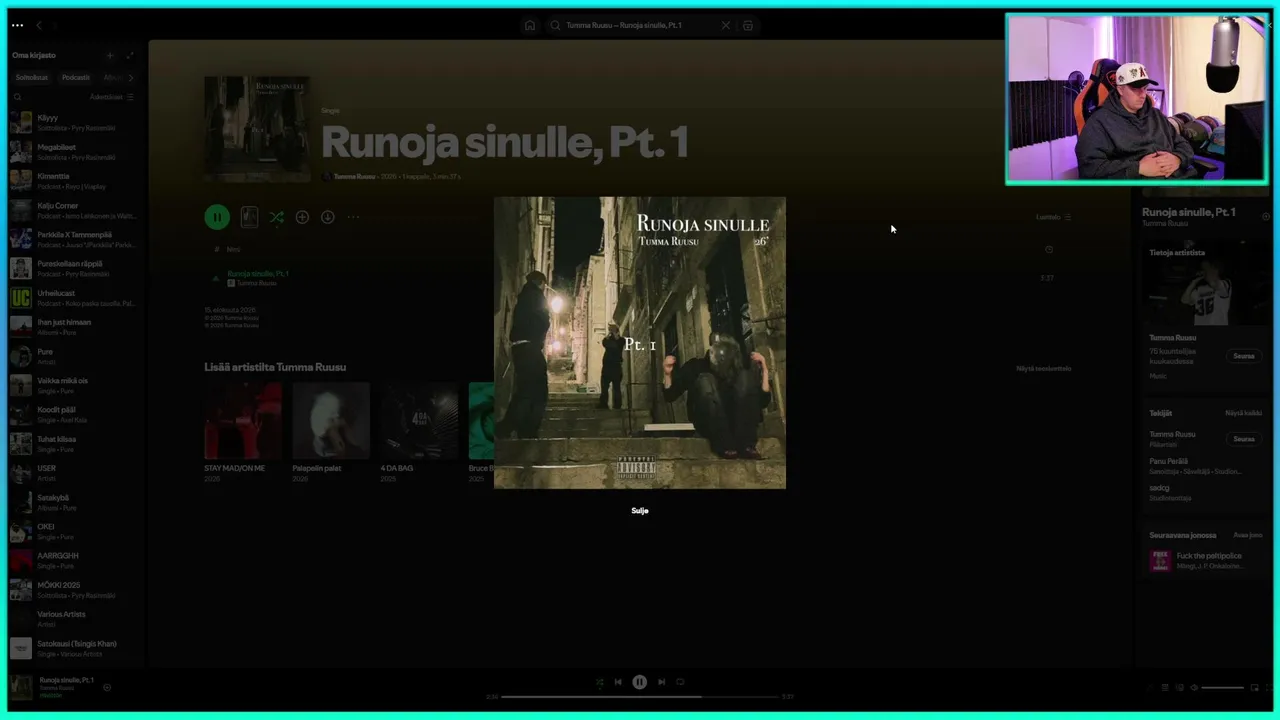This screenshot has height=720, width=1280.
Task: Show all credits with Näytä kaikki
Action: 1244,413
